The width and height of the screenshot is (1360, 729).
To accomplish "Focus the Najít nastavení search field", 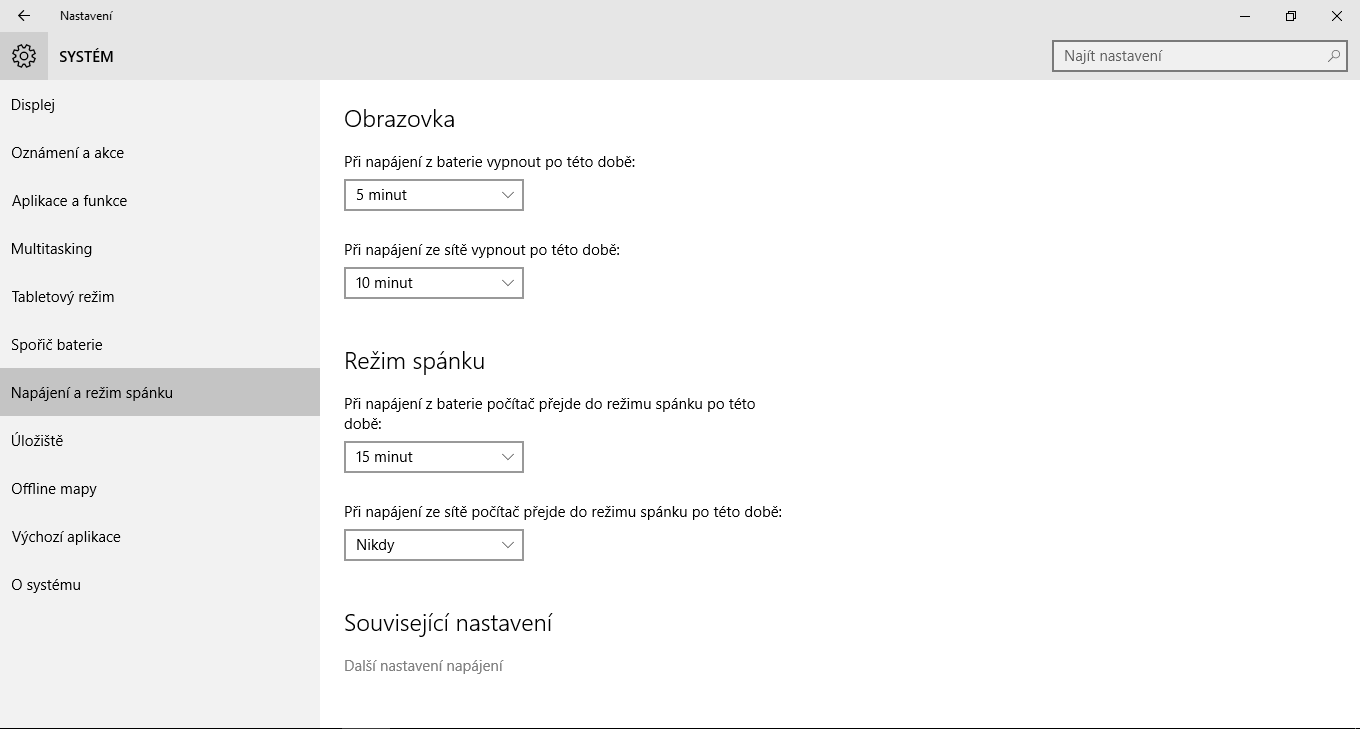I will [1190, 56].
